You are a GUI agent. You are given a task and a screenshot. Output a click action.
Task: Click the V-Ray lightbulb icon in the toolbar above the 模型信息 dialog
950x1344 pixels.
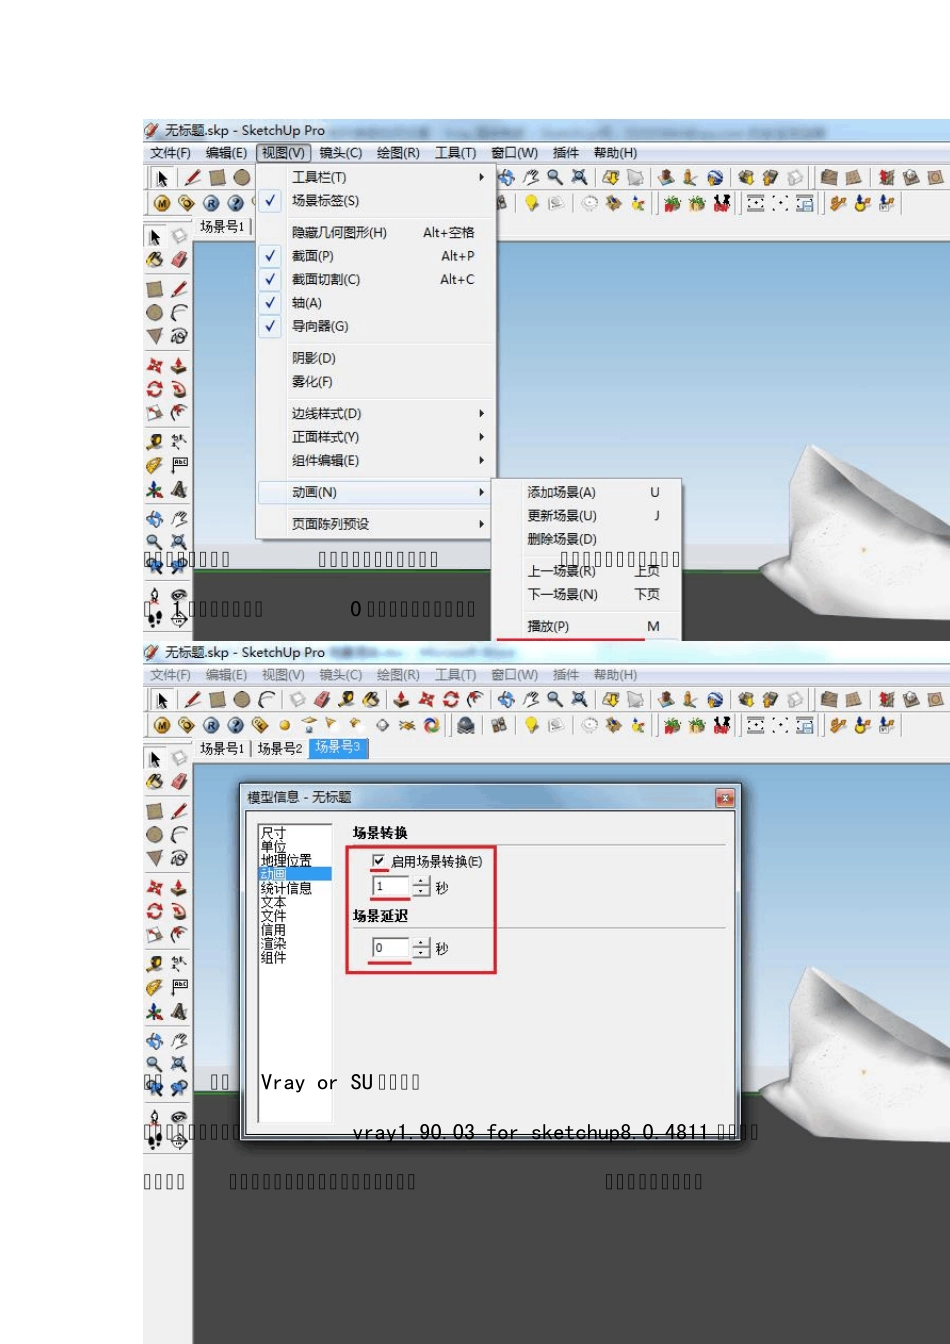coord(532,725)
